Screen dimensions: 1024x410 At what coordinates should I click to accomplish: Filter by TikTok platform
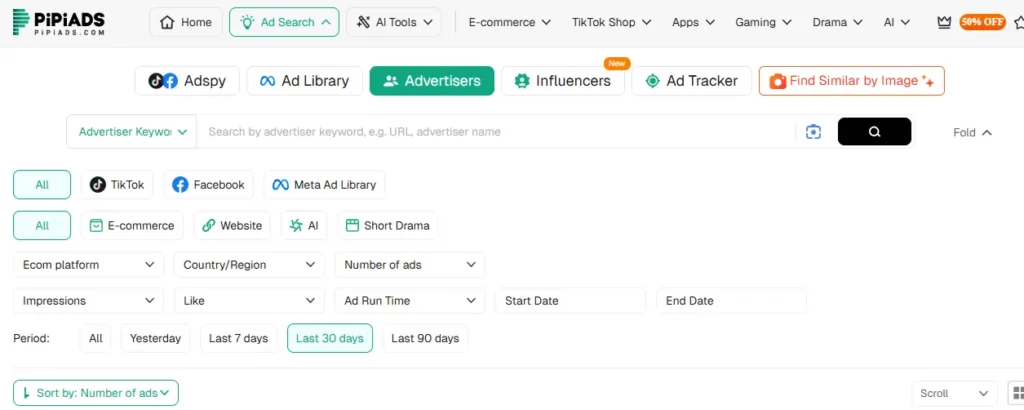click(117, 185)
